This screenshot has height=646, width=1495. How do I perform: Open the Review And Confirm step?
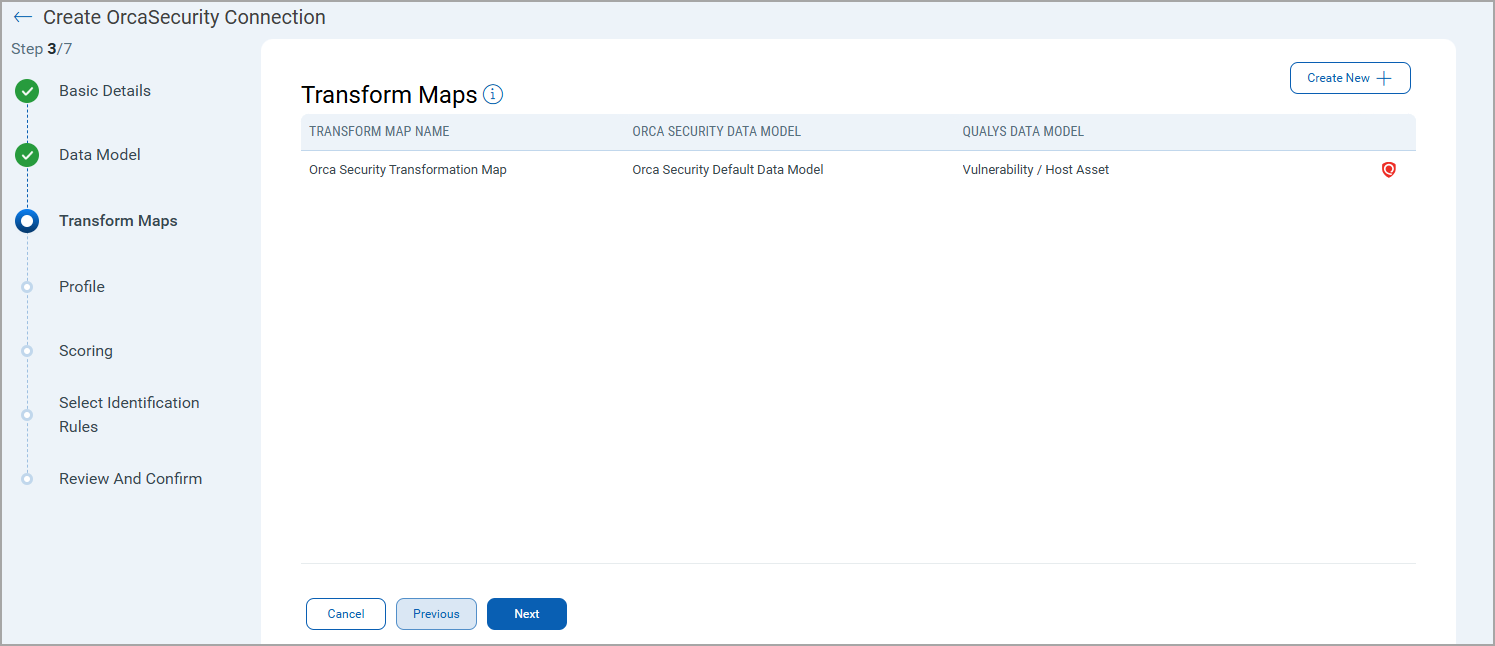130,479
